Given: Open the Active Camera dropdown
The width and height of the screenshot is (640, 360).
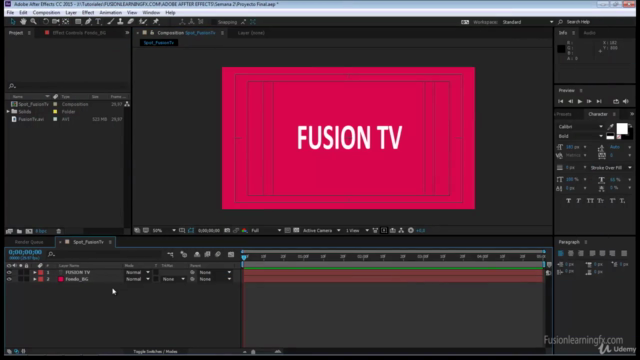Looking at the screenshot, I should (x=321, y=231).
